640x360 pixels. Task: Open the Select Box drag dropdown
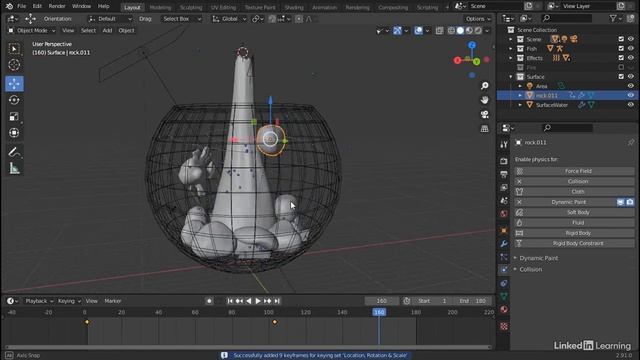[181, 19]
